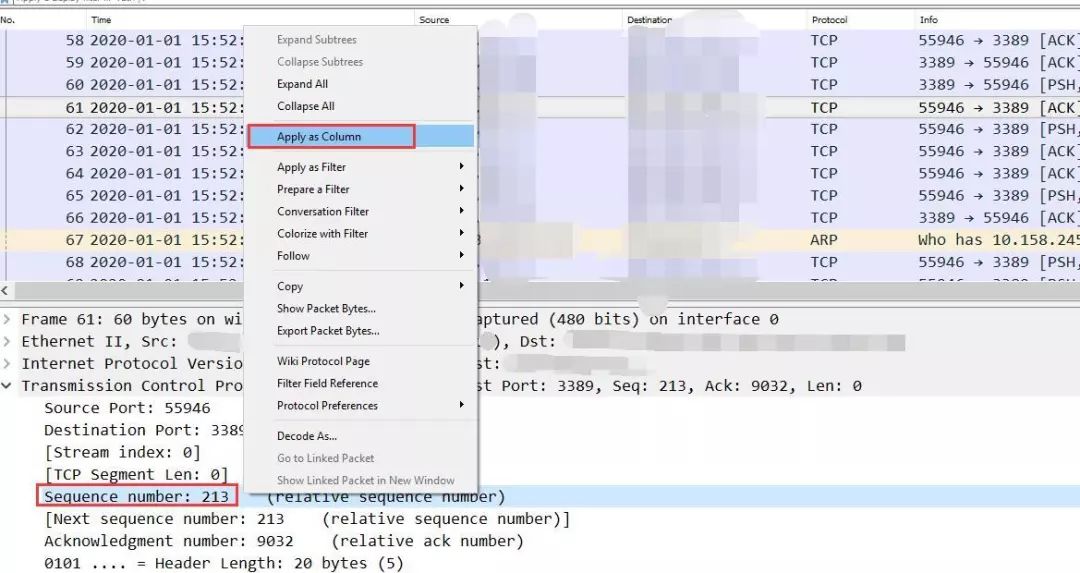1080x573 pixels.
Task: Select packet row number 66
Action: point(540,218)
